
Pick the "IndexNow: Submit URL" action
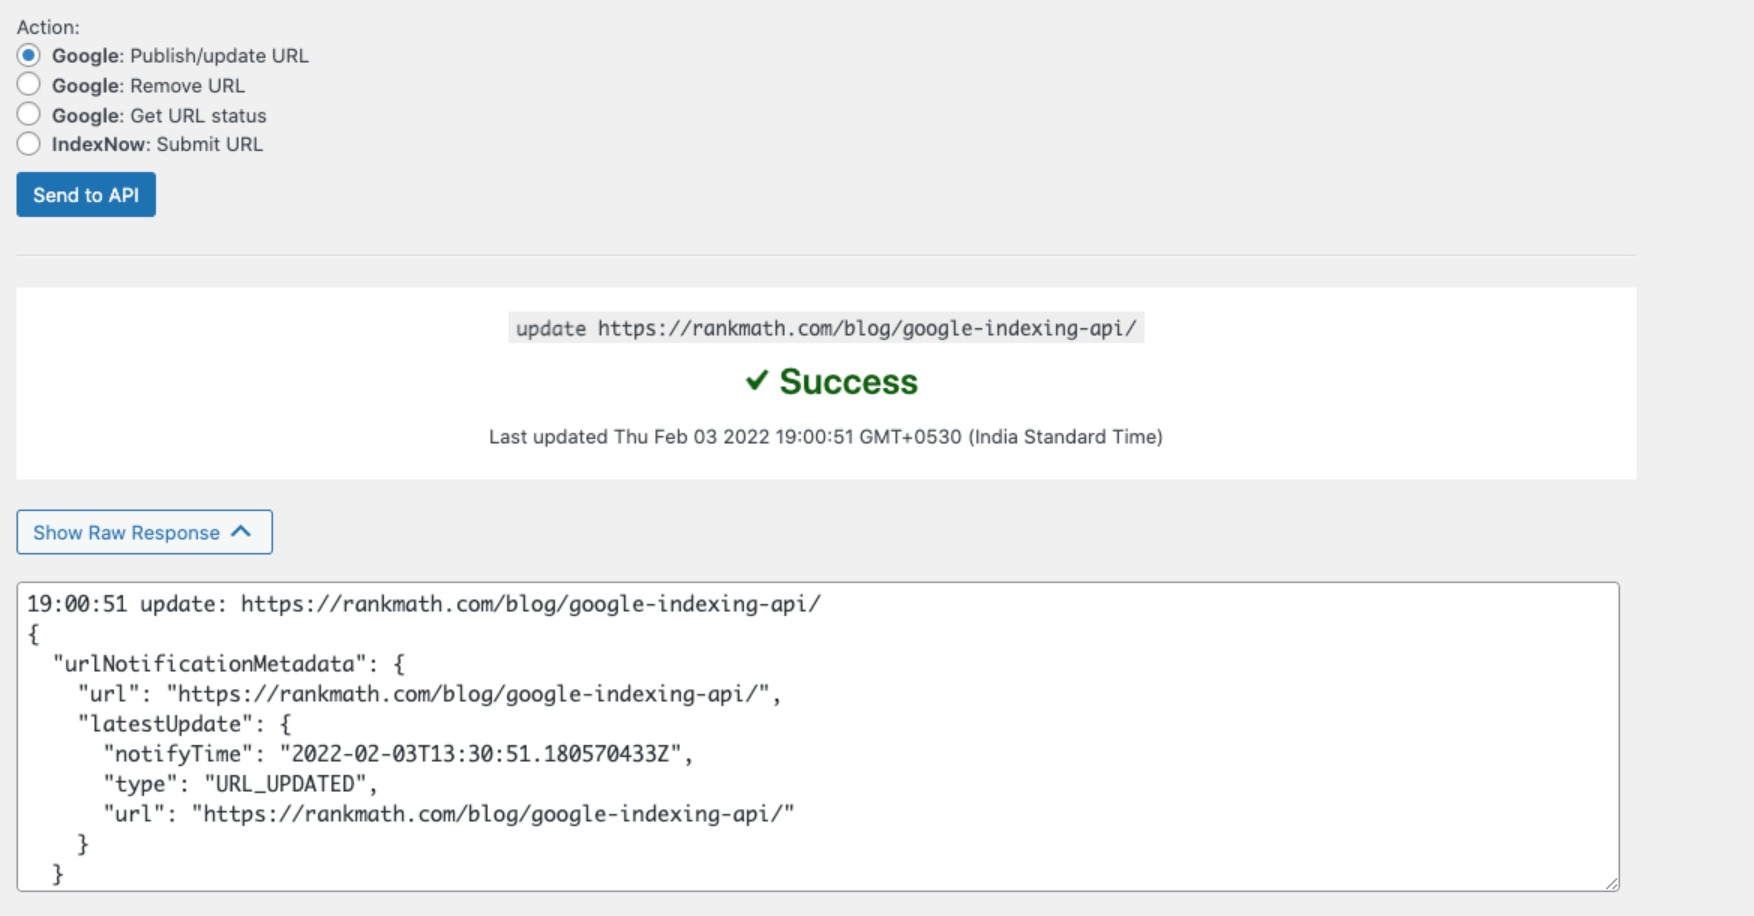[28, 143]
